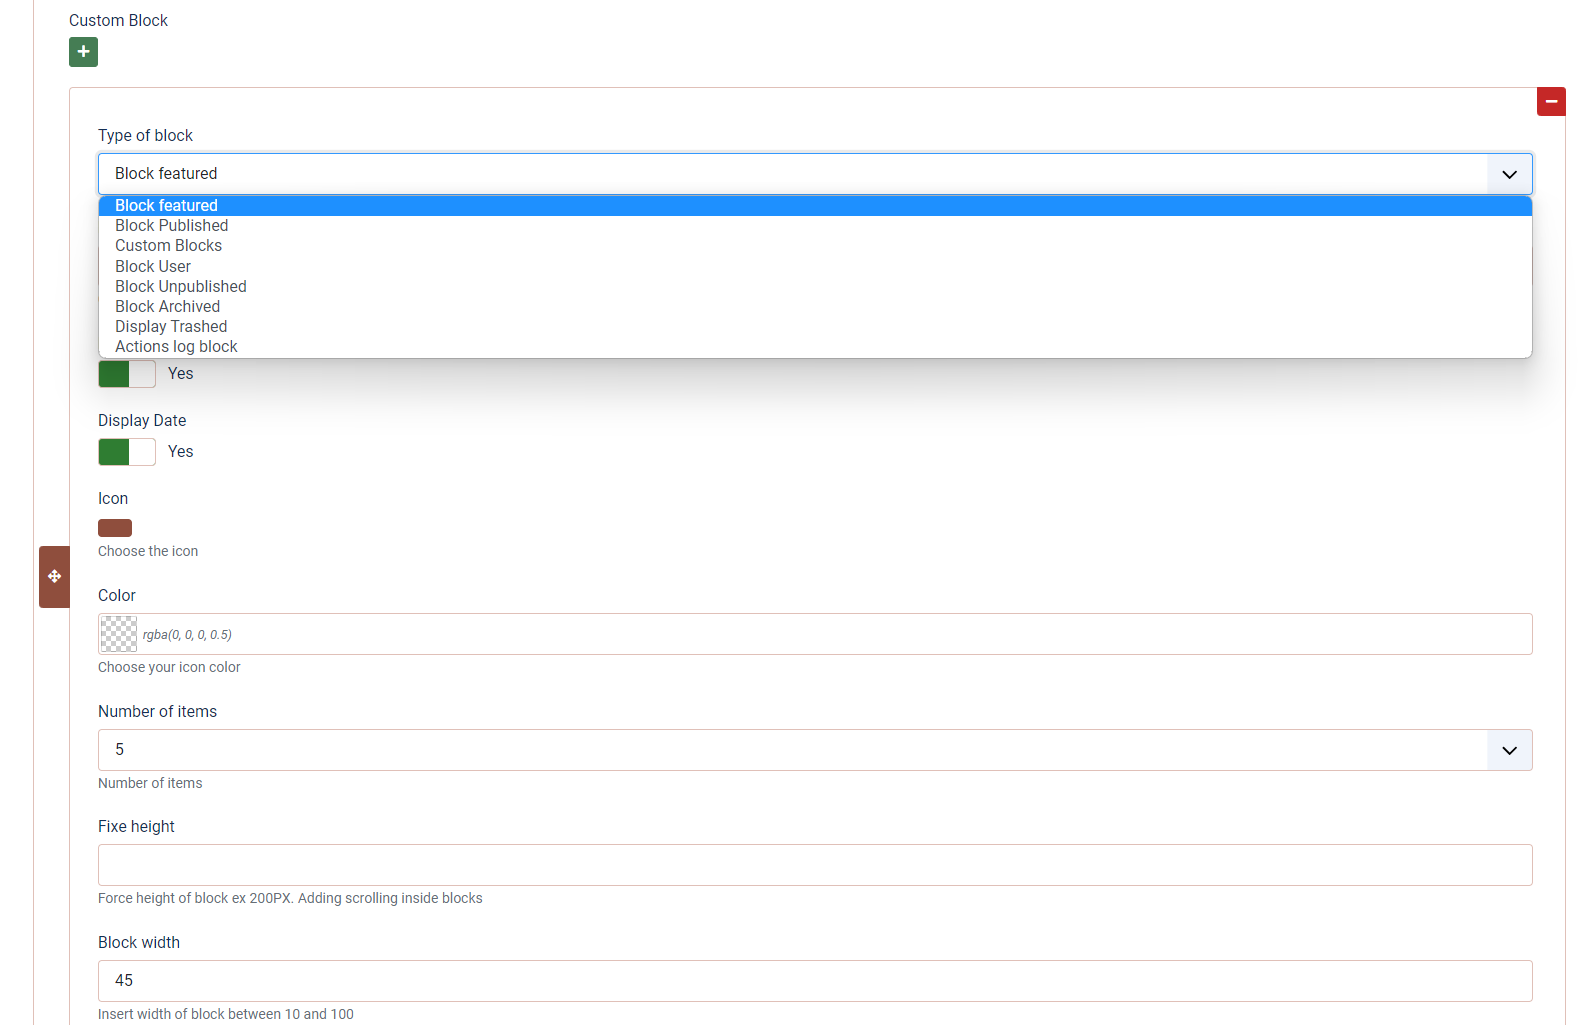Image resolution: width=1588 pixels, height=1025 pixels.
Task: Click the Fixe height input field
Action: [815, 865]
